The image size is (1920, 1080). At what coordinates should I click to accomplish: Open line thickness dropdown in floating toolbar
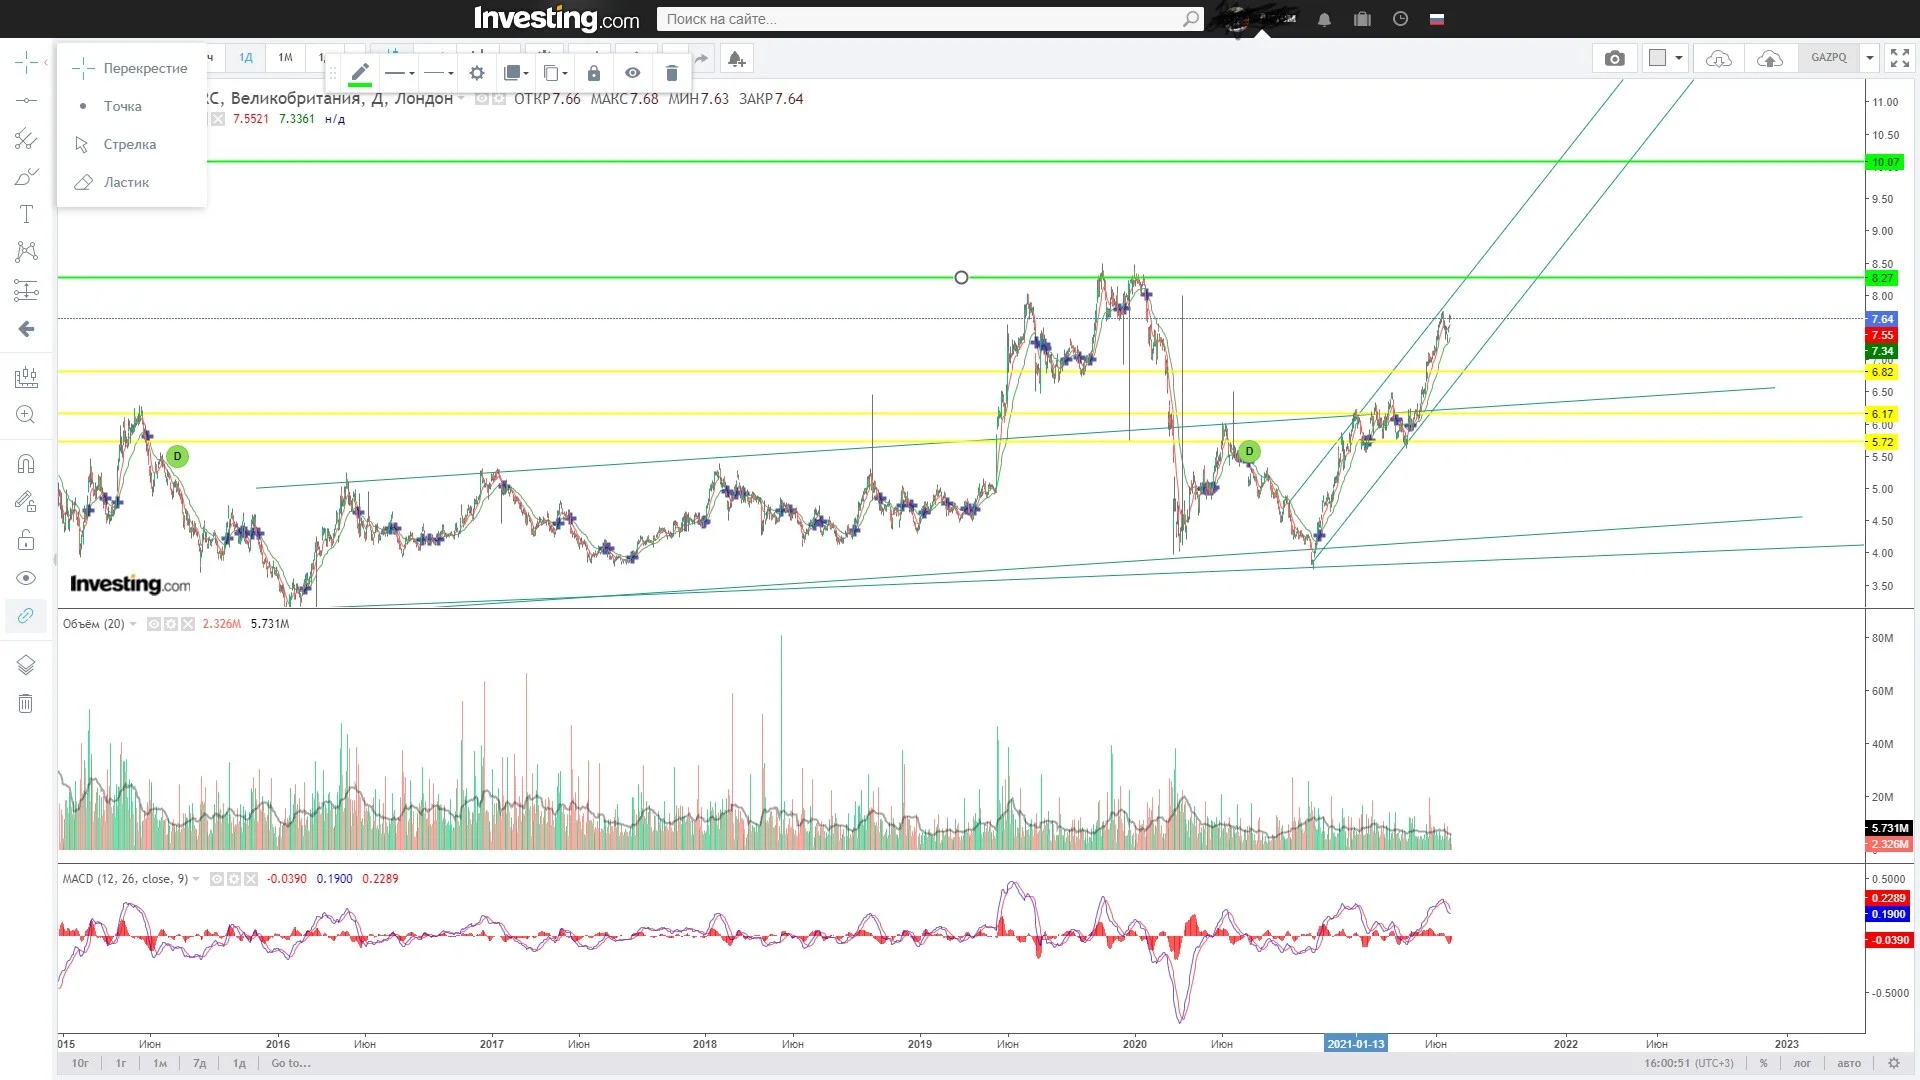(399, 73)
